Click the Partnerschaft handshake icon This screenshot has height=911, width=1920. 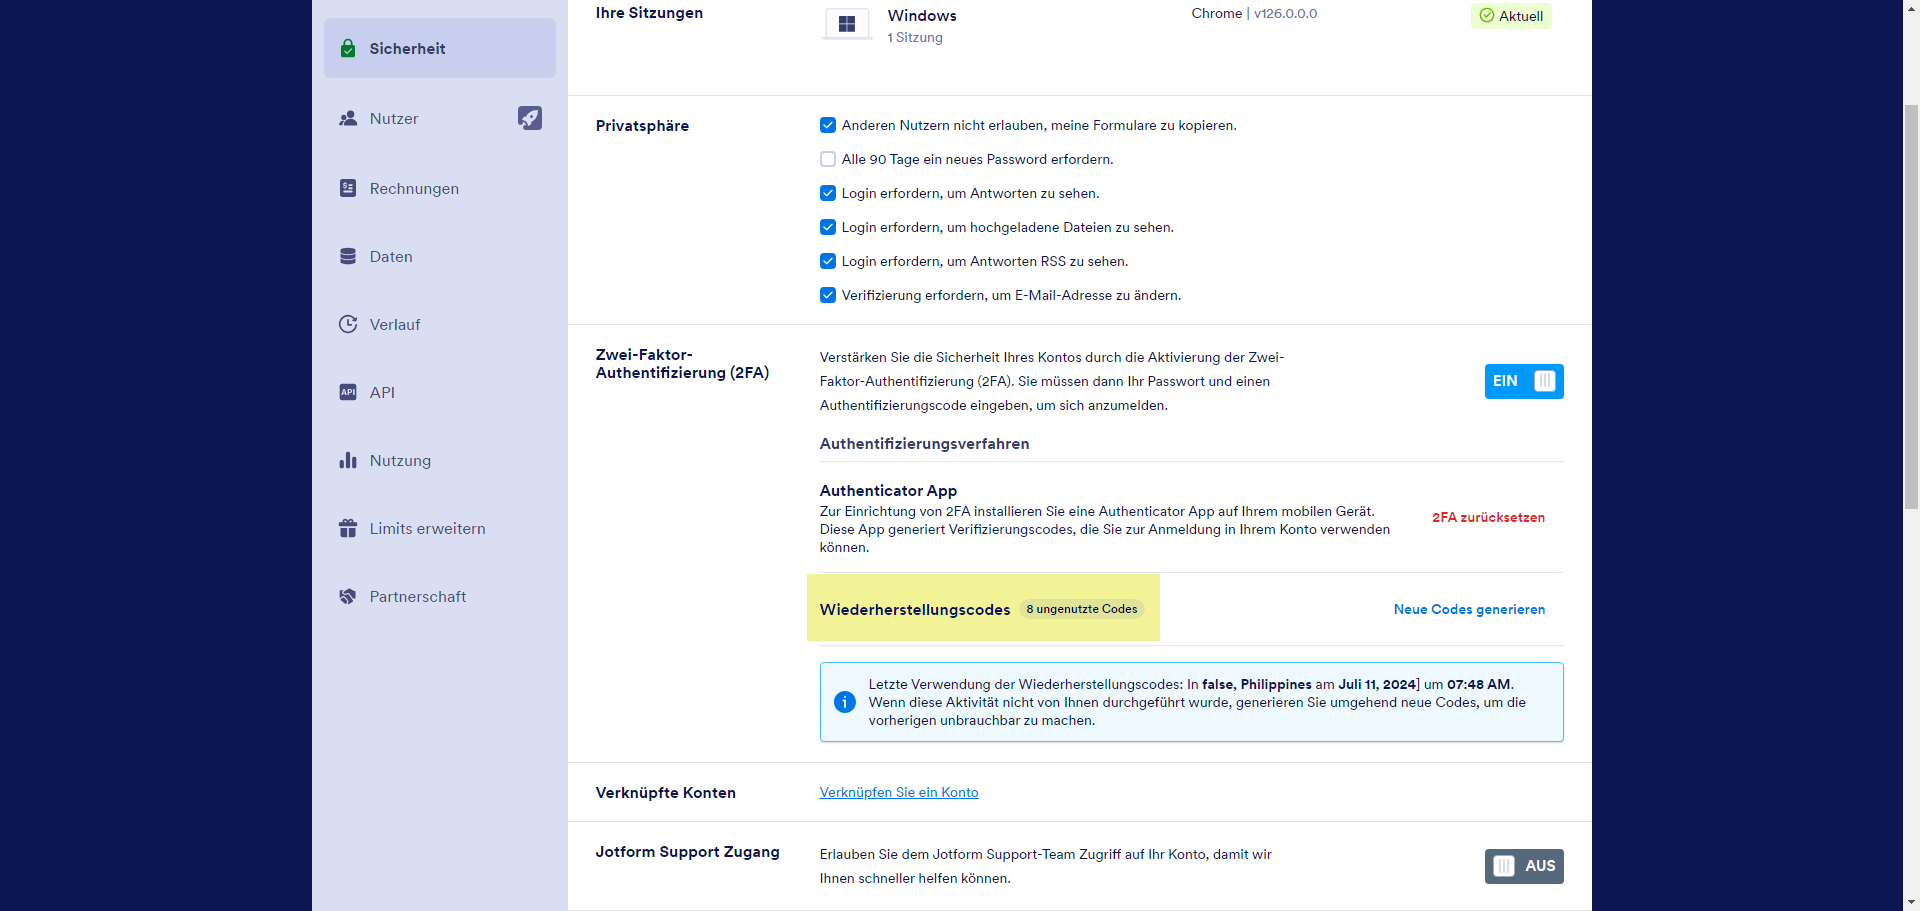click(348, 596)
